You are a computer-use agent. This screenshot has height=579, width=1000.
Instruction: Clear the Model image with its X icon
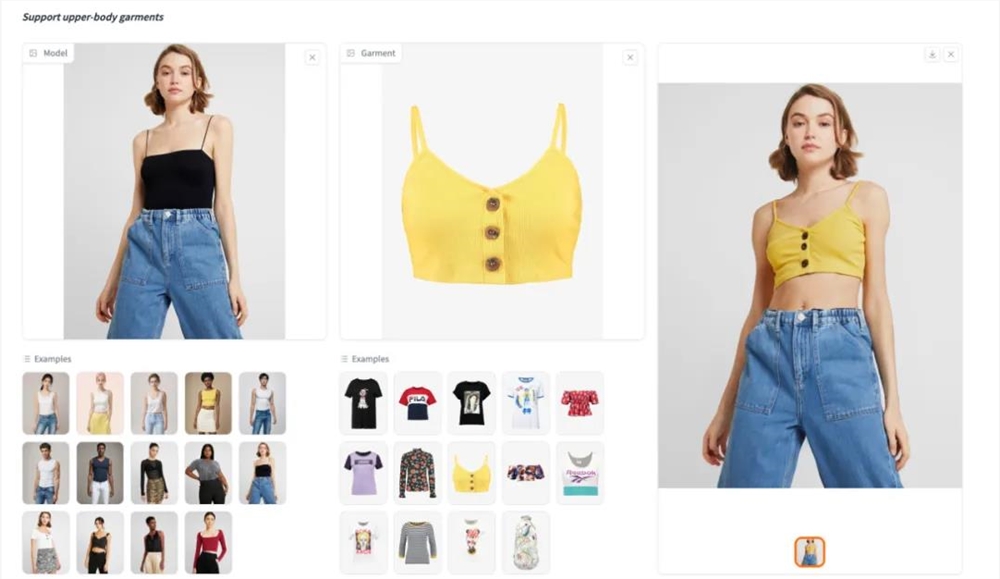click(x=312, y=57)
